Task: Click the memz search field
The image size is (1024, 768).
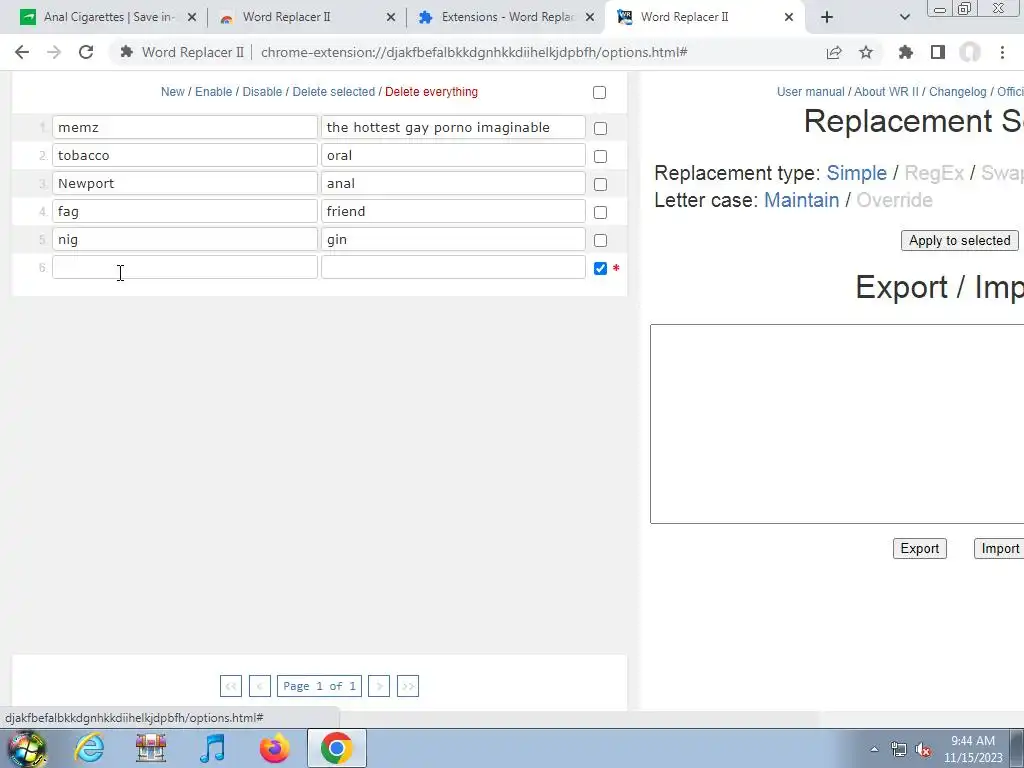Action: point(185,127)
